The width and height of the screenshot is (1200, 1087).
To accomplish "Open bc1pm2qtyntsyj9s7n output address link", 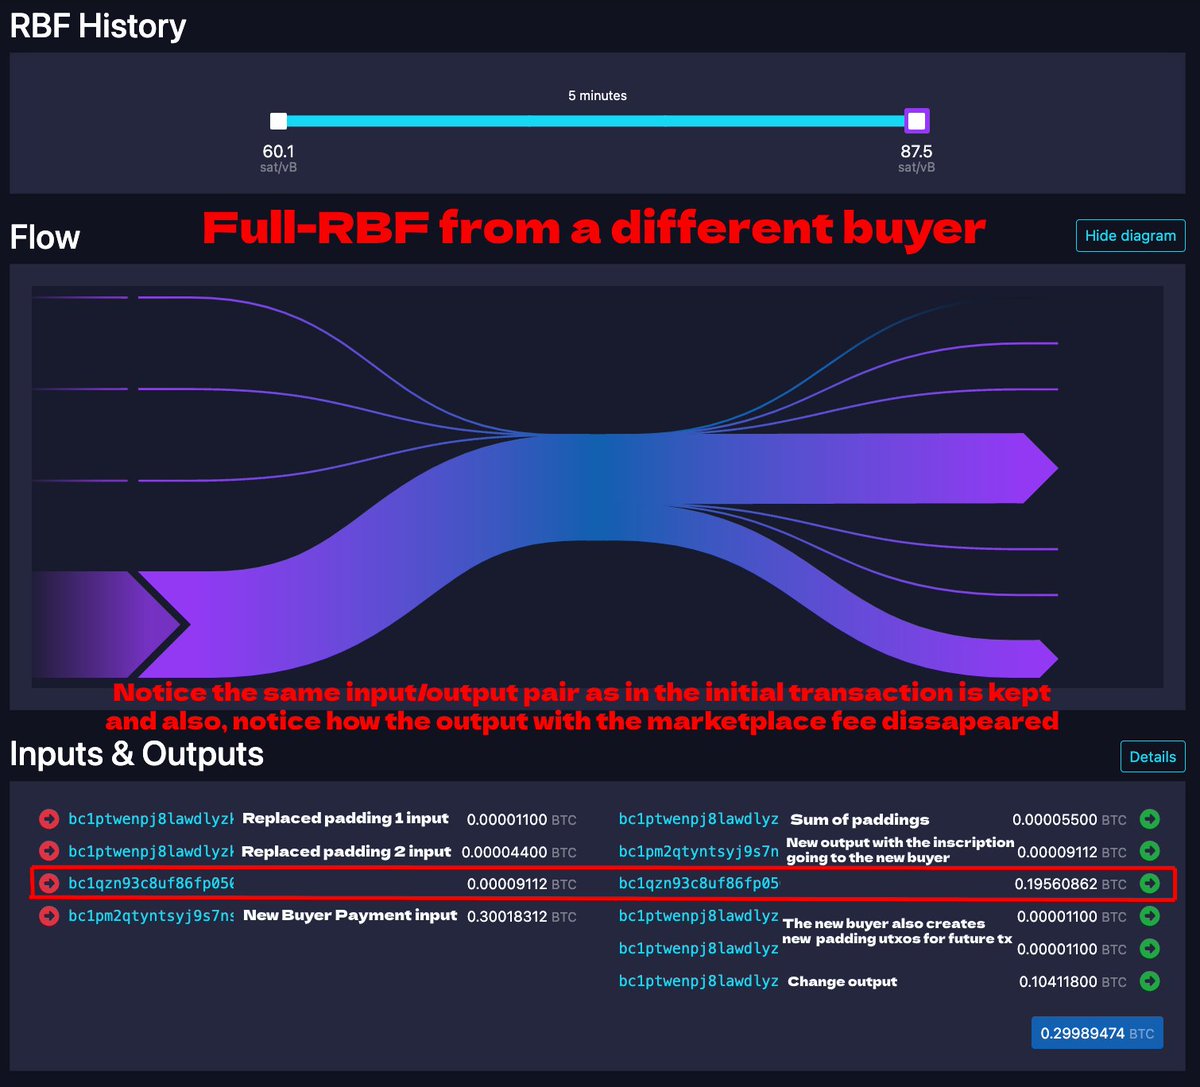I will pyautogui.click(x=699, y=852).
